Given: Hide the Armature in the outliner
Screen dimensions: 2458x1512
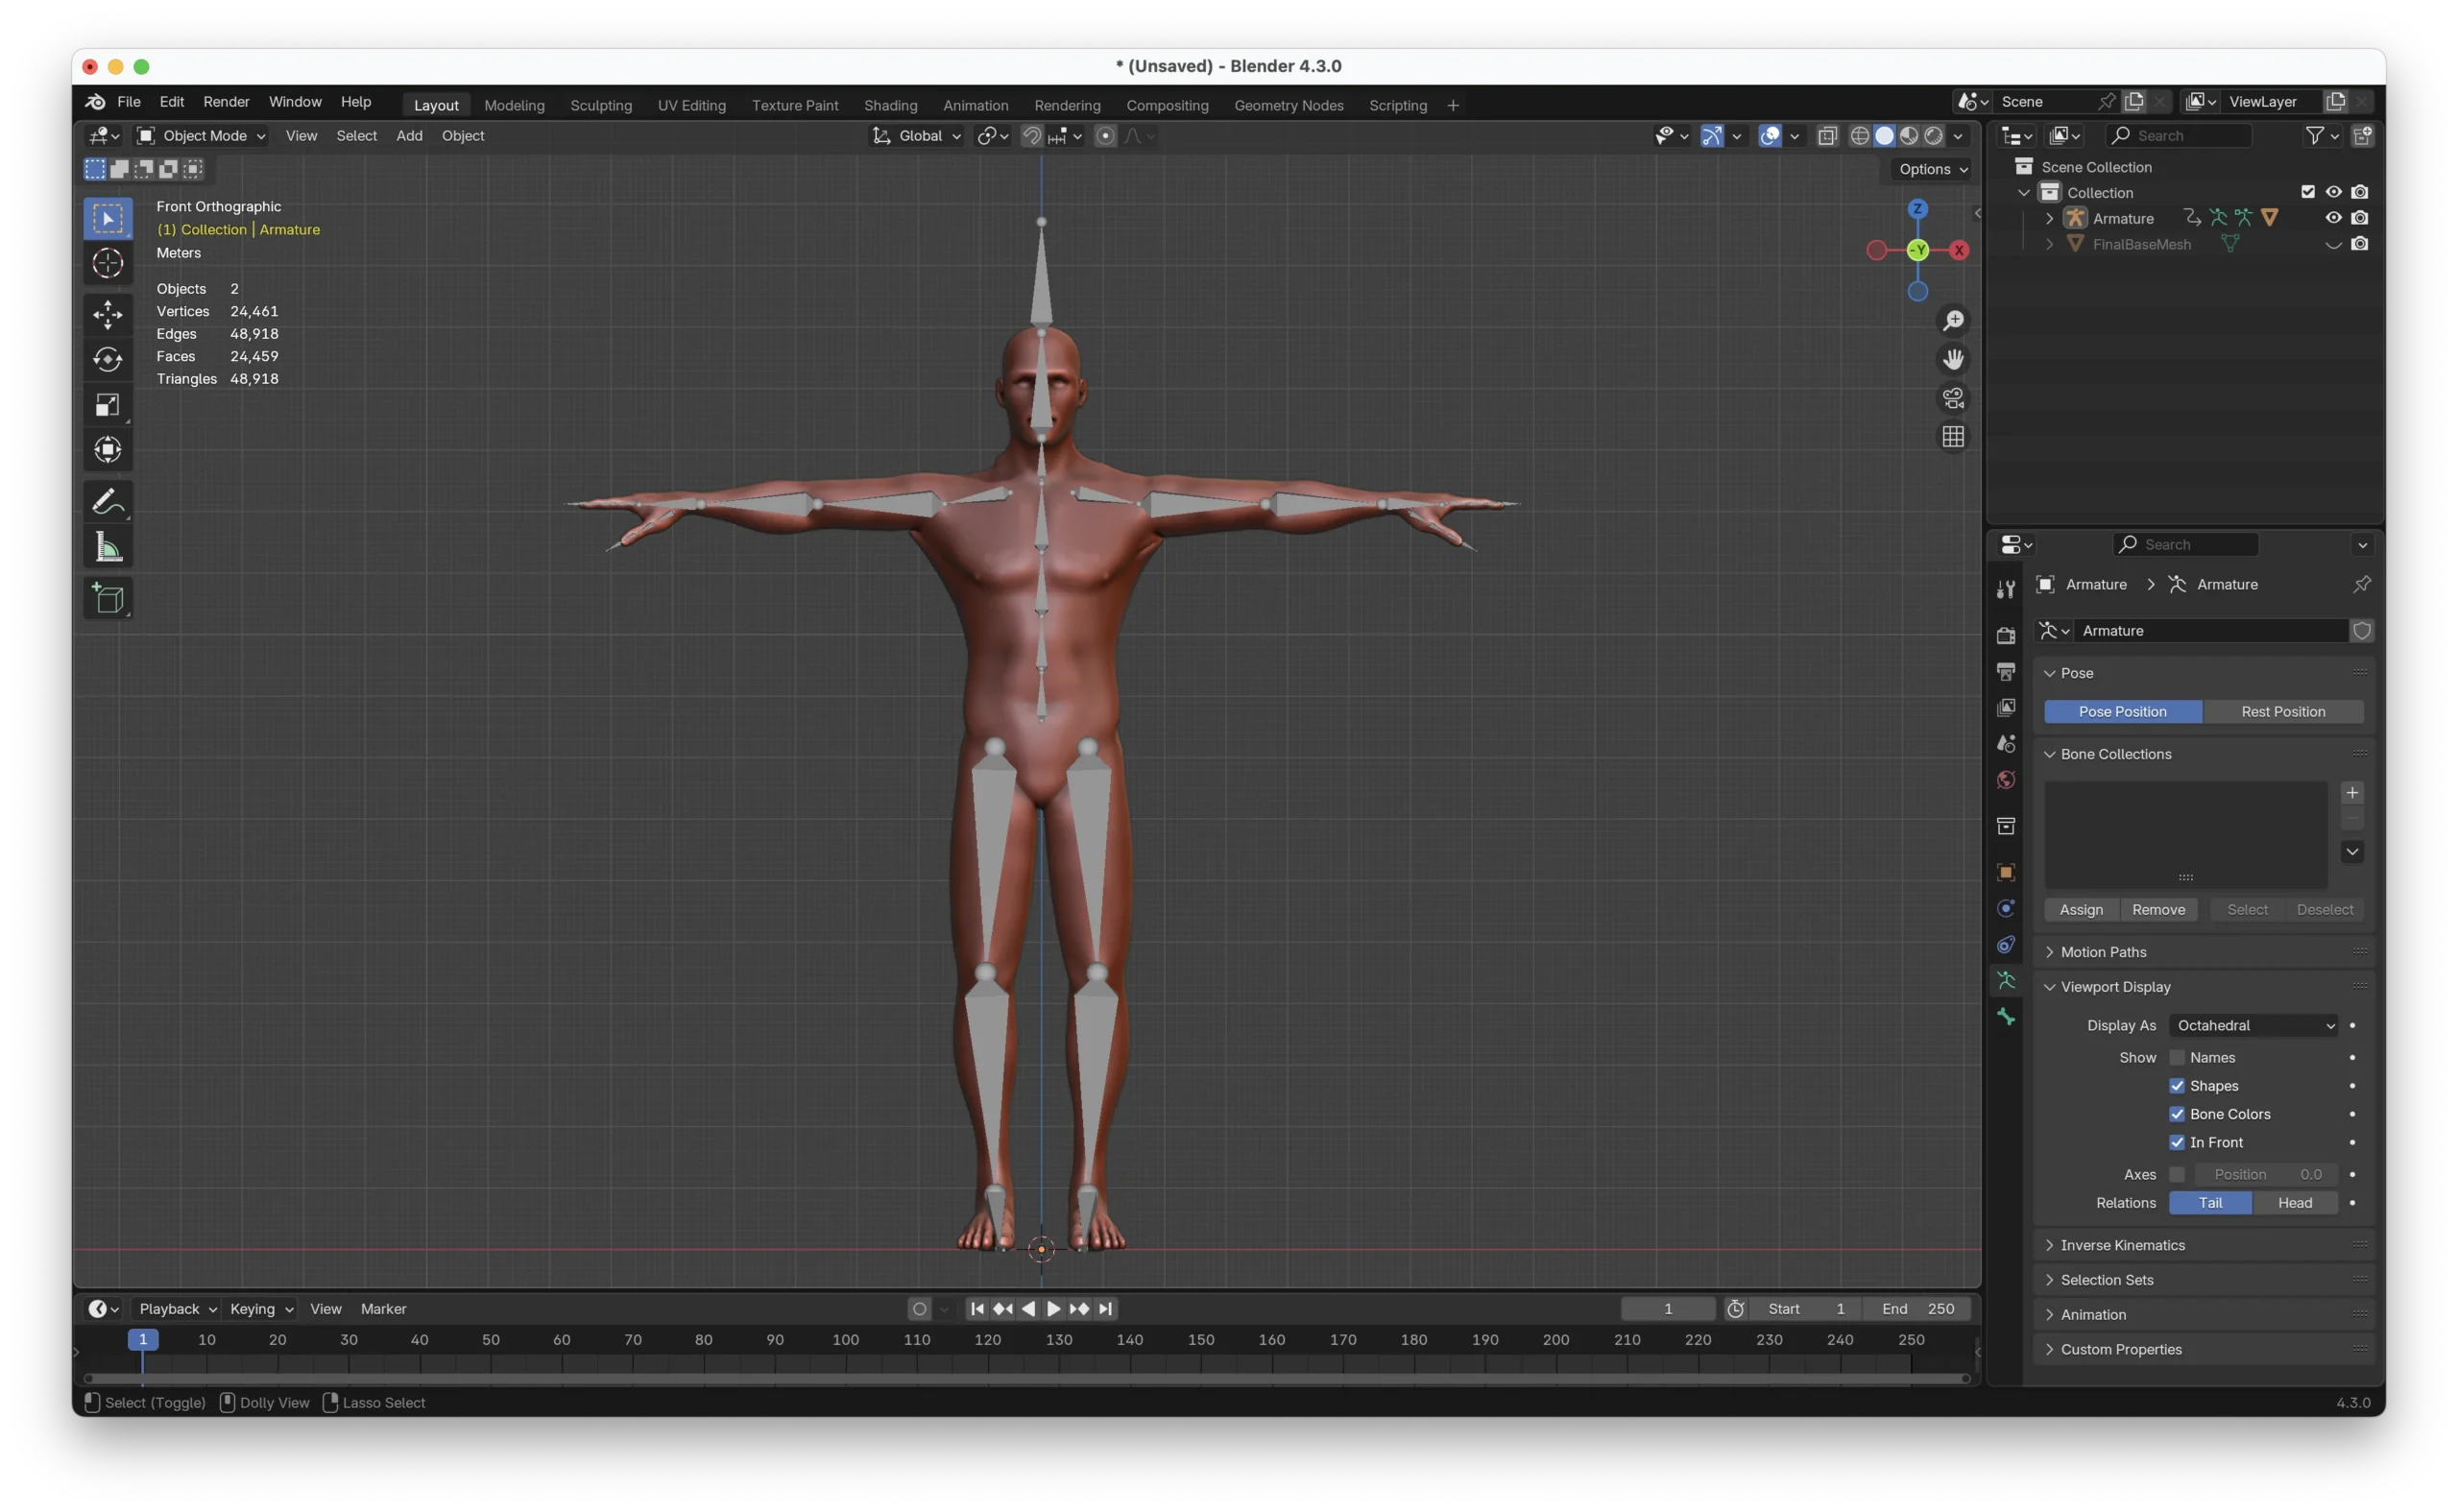Looking at the screenshot, I should 2332,218.
